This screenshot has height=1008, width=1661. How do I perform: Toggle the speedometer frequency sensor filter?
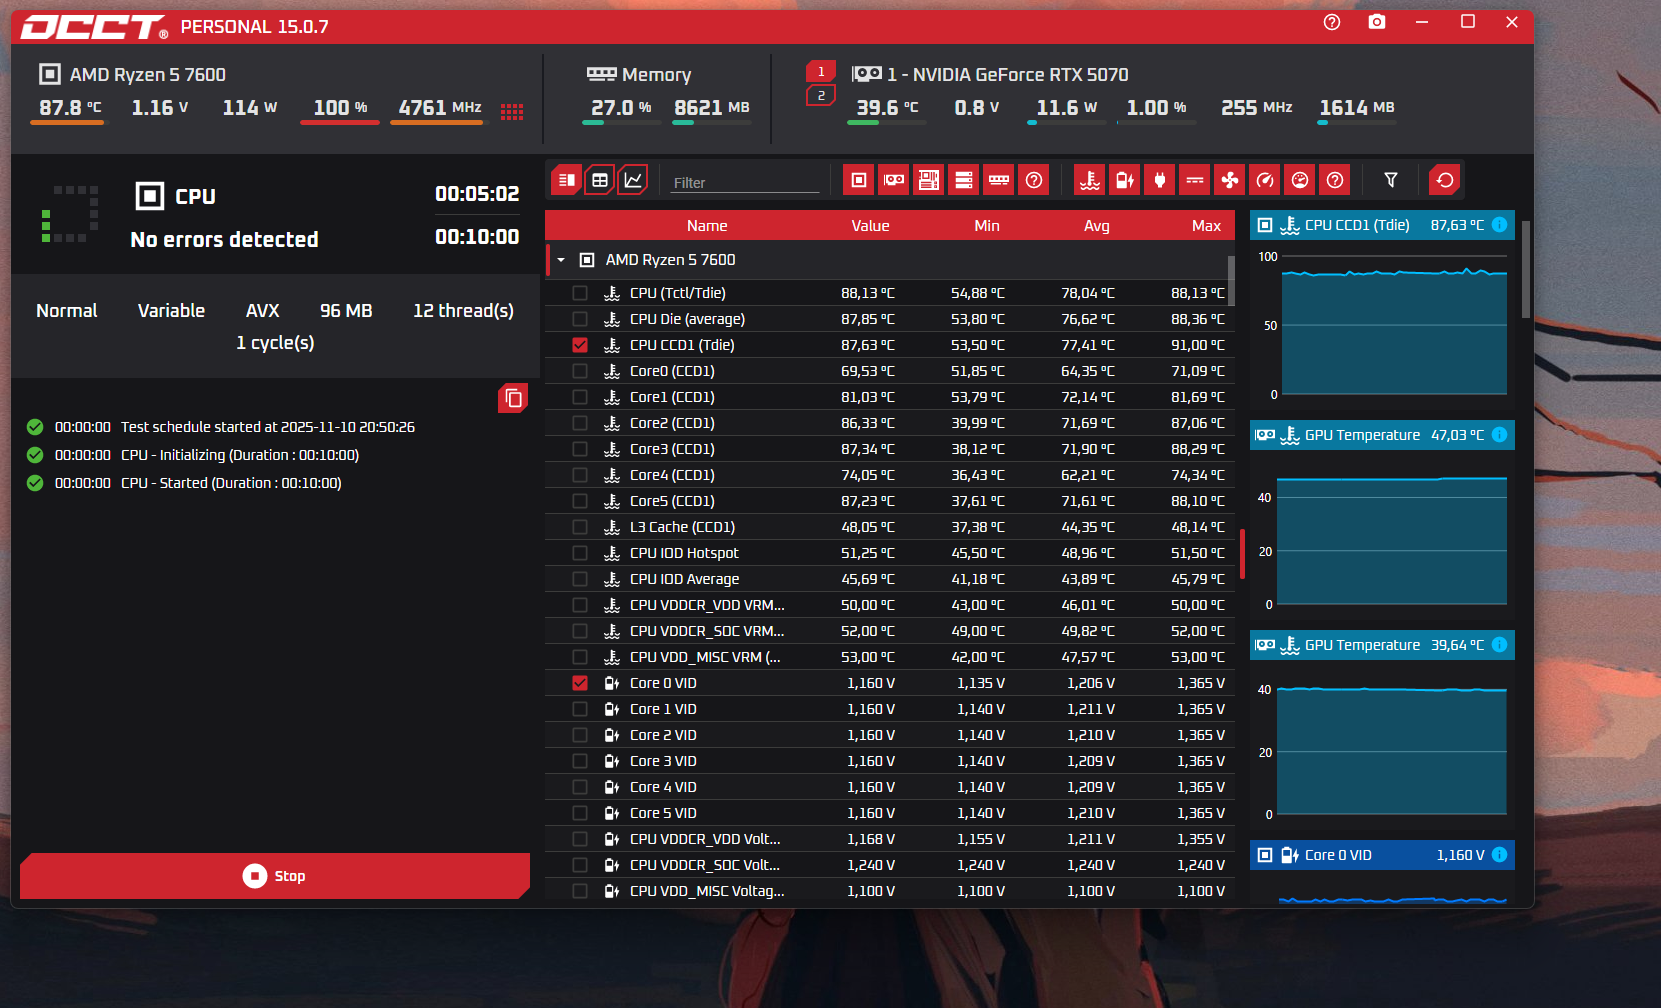[1265, 180]
